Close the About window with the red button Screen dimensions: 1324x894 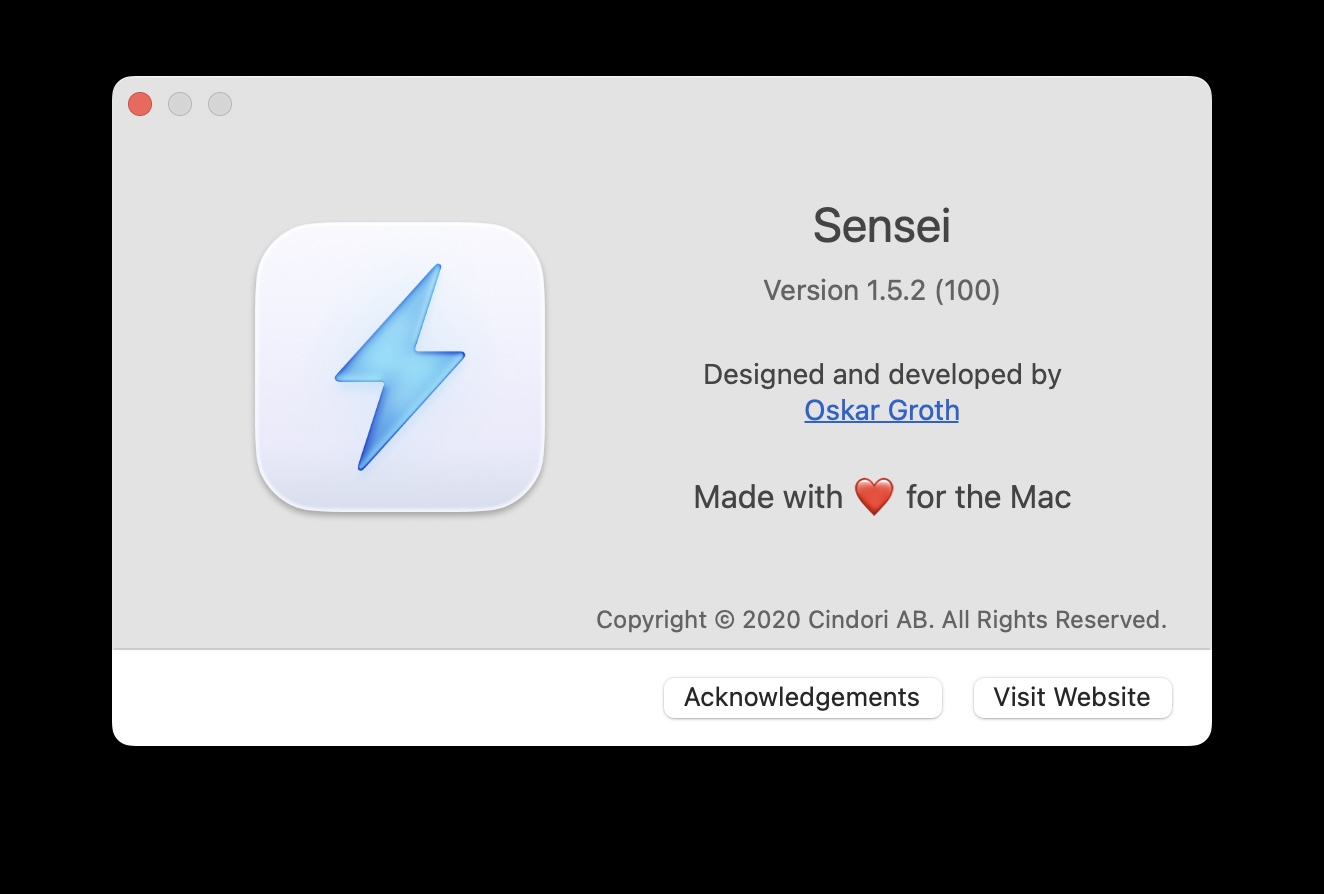[x=140, y=104]
